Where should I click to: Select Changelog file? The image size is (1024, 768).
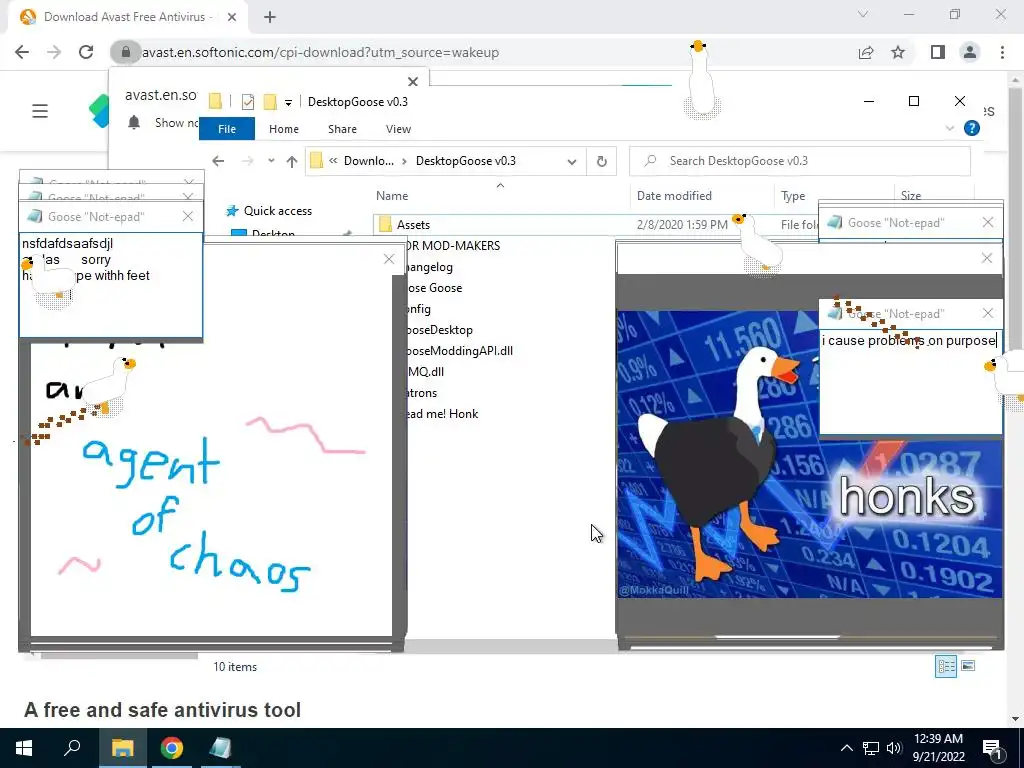[428, 266]
